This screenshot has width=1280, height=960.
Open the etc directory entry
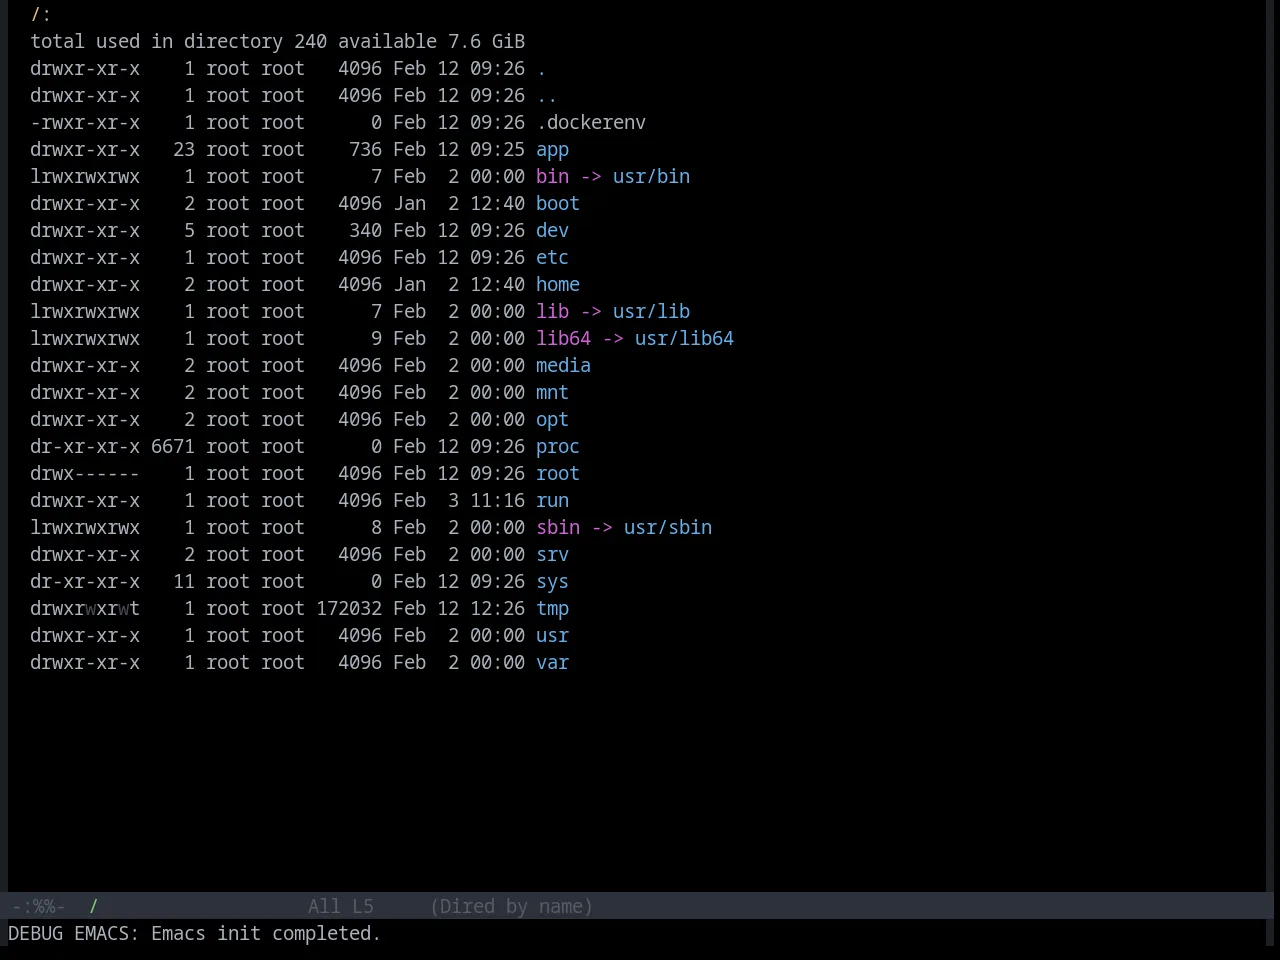(x=552, y=257)
